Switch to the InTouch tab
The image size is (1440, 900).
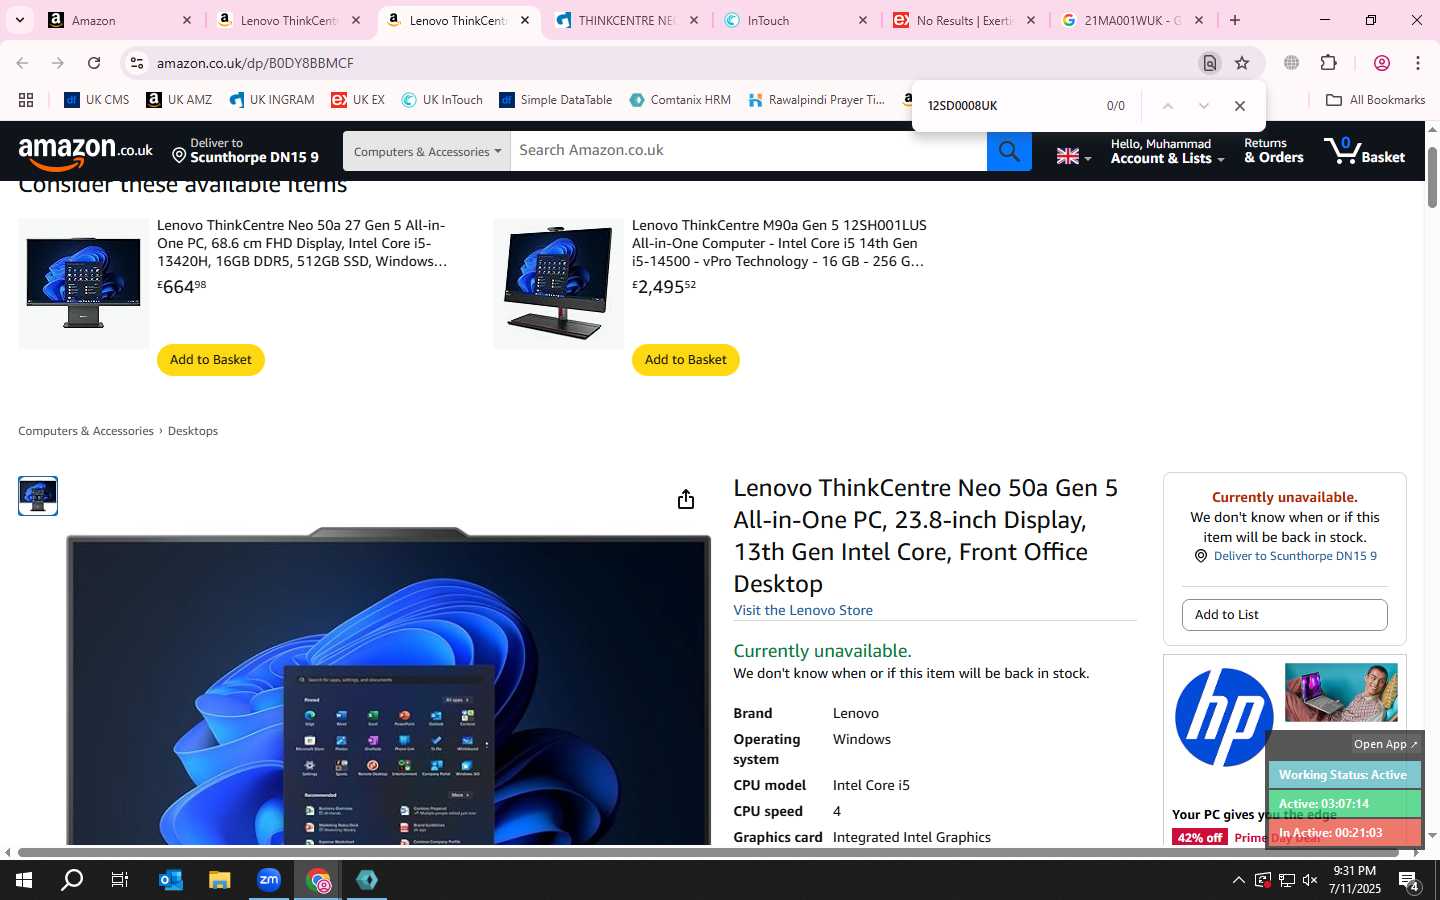click(x=796, y=20)
